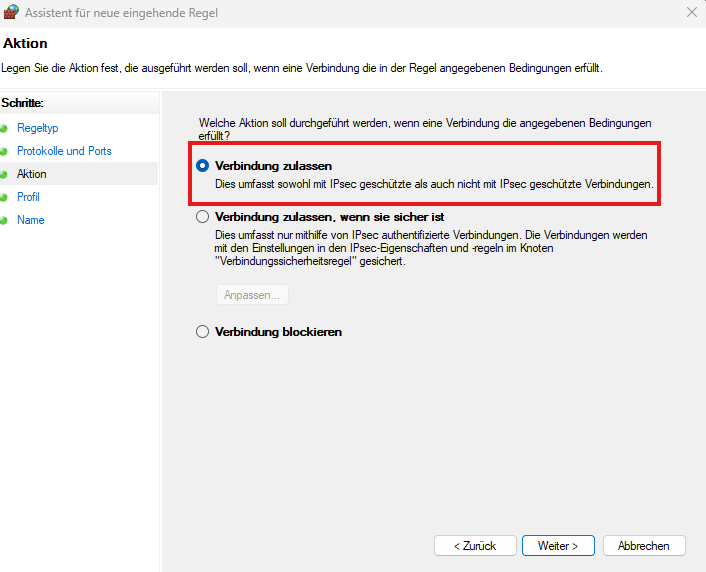This screenshot has height=572, width=706.
Task: Open the Name step in the sidebar
Action: [x=31, y=220]
